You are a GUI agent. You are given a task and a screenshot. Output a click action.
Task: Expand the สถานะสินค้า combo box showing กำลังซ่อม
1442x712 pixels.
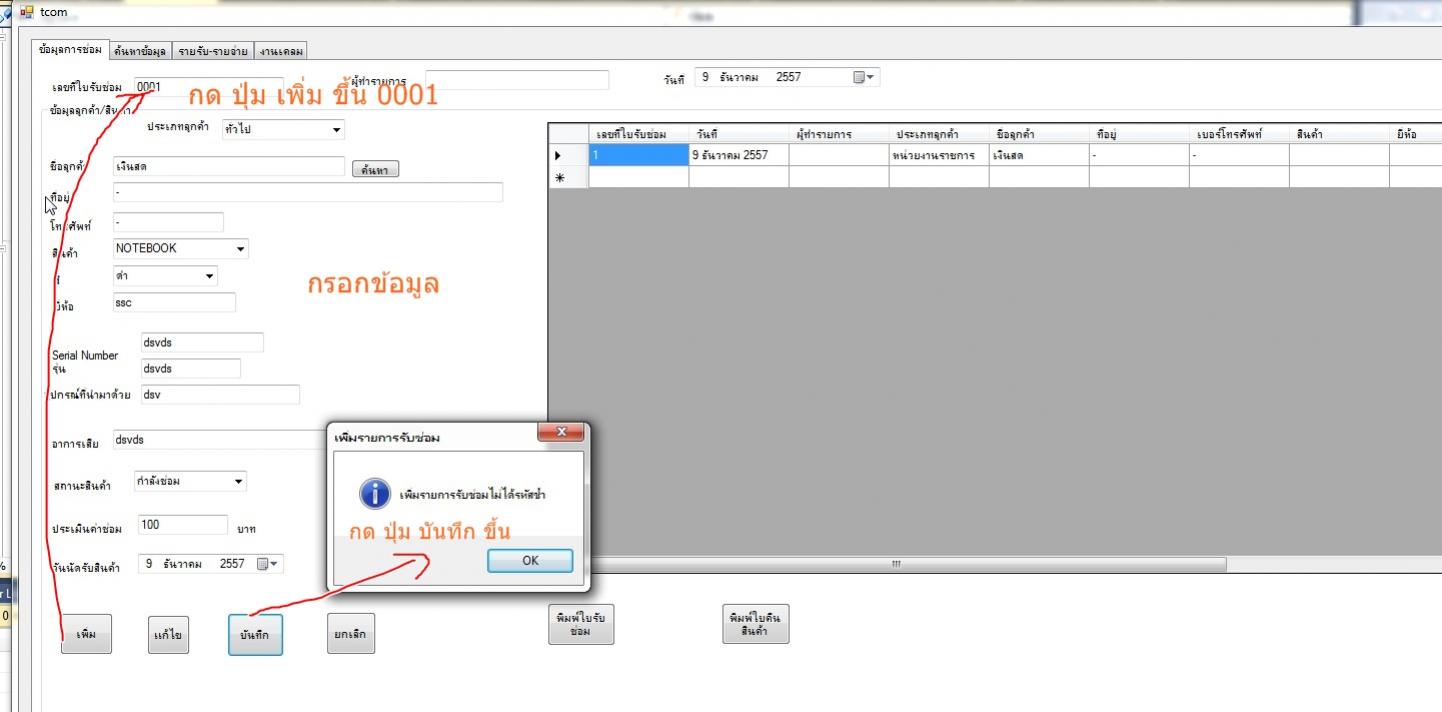click(x=238, y=482)
